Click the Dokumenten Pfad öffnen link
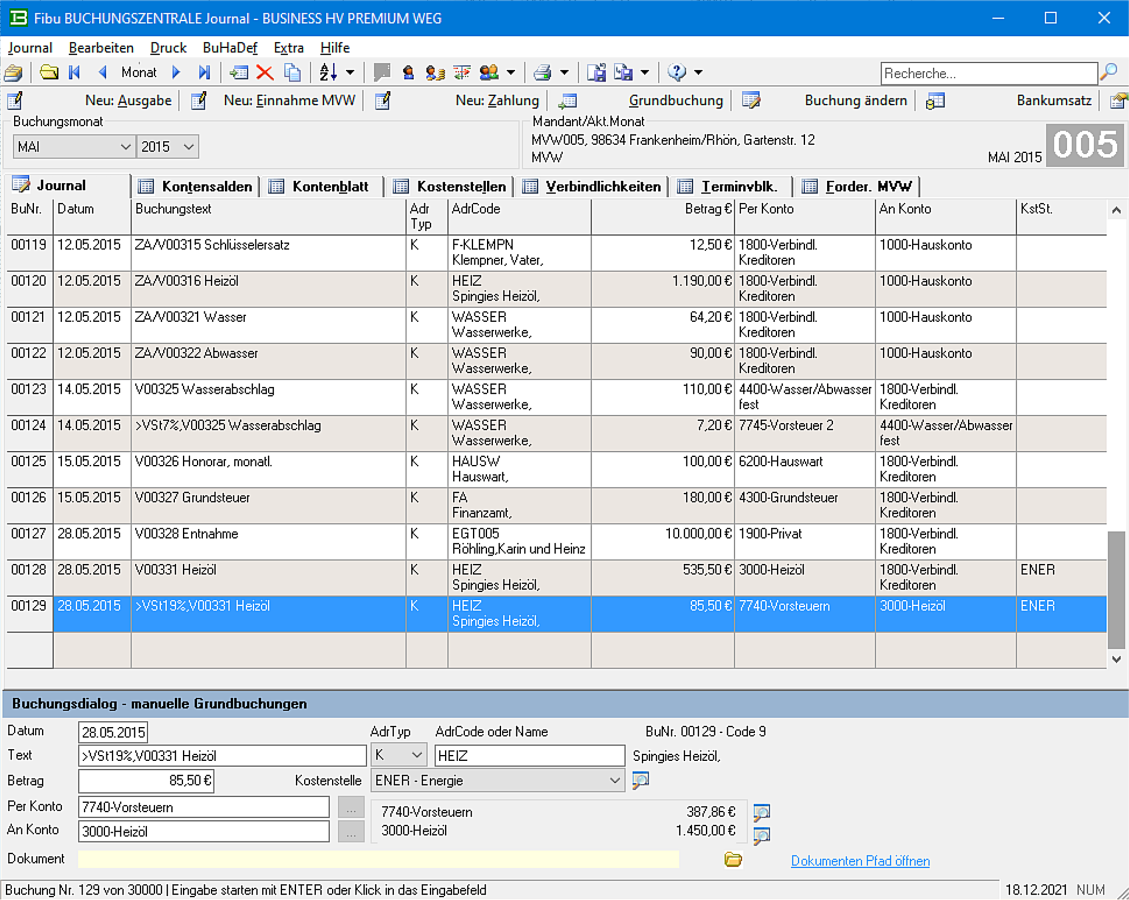The width and height of the screenshot is (1129, 900). tap(860, 861)
